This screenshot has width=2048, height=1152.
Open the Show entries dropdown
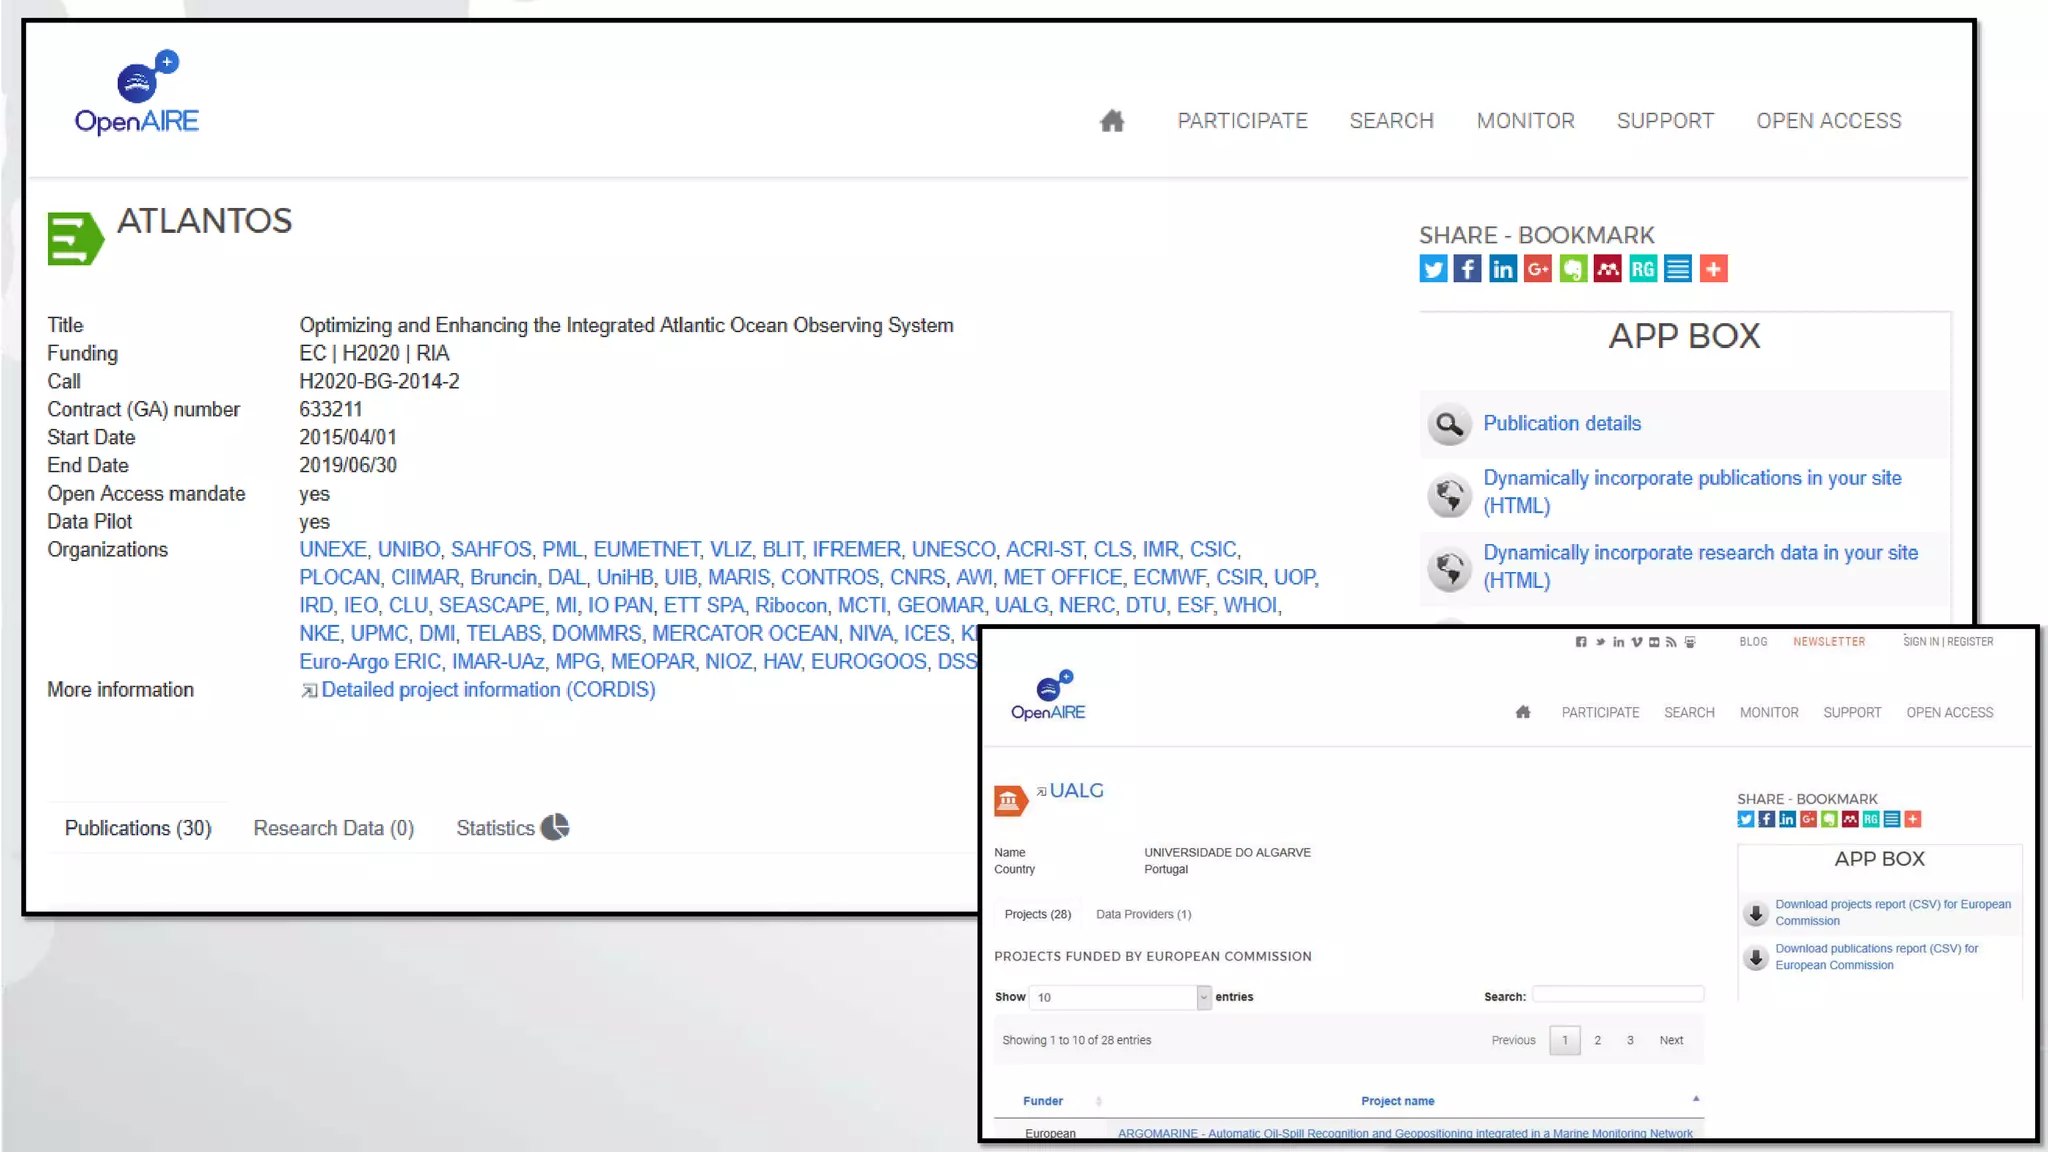point(1119,997)
